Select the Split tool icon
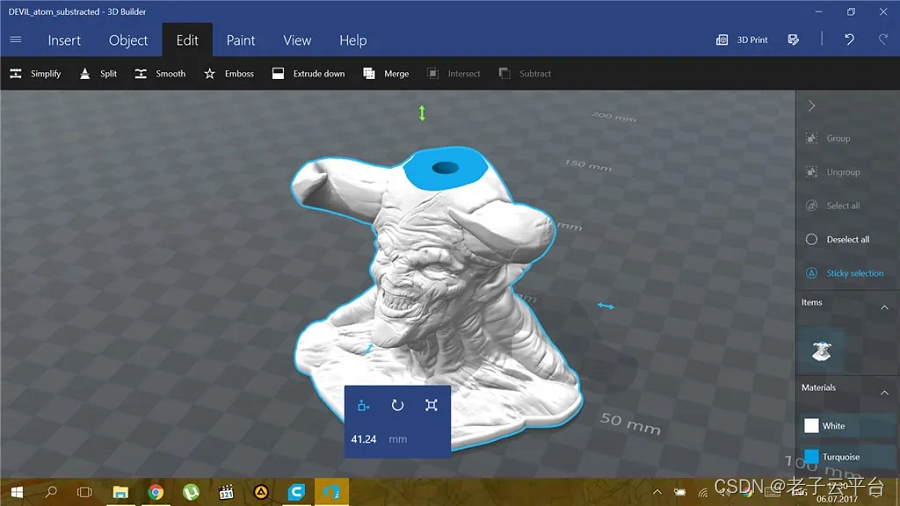 [x=85, y=73]
